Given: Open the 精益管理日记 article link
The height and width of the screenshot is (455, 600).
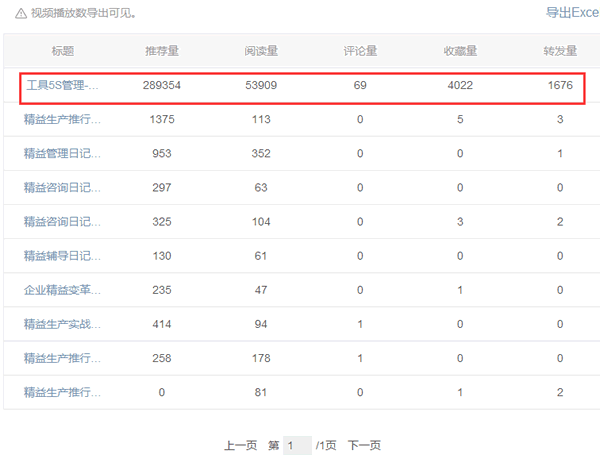Looking at the screenshot, I should 62,154.
